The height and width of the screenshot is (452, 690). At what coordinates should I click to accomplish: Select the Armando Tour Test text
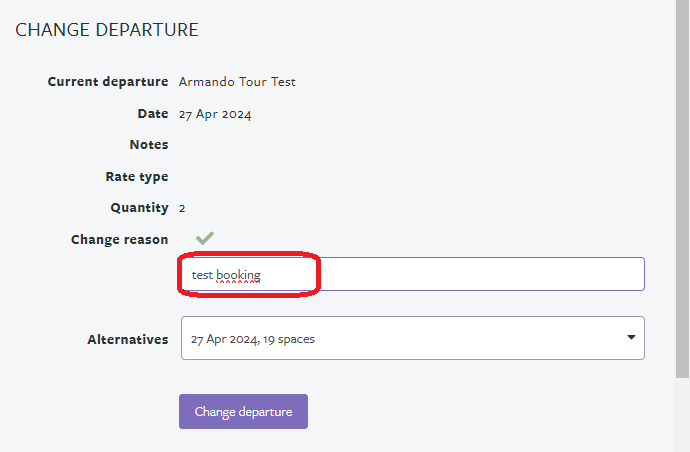coord(237,82)
